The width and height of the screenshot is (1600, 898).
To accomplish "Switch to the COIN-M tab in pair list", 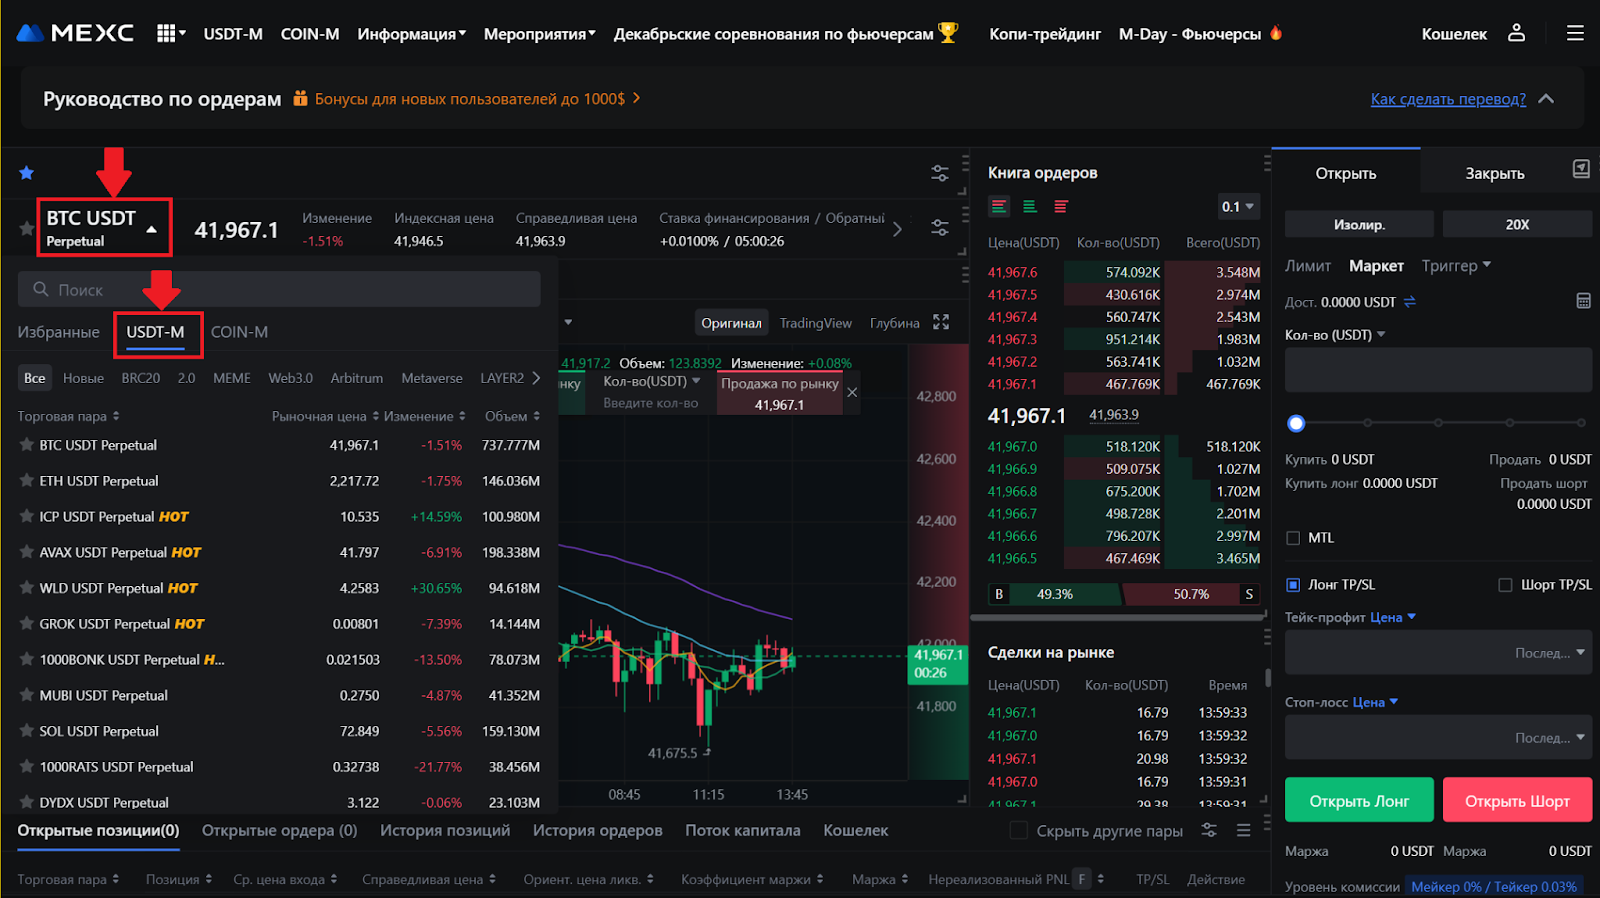I will coord(239,332).
